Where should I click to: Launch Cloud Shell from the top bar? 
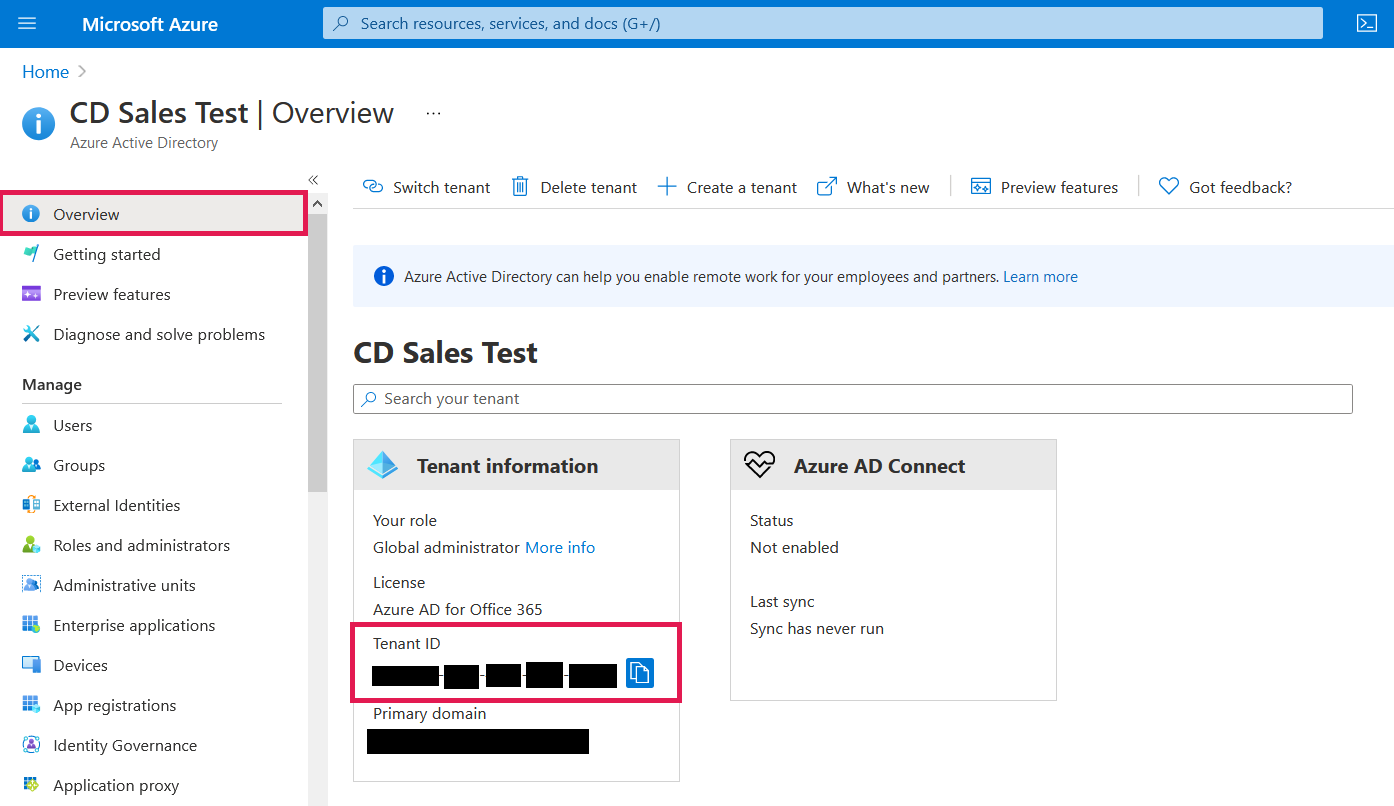click(1367, 23)
